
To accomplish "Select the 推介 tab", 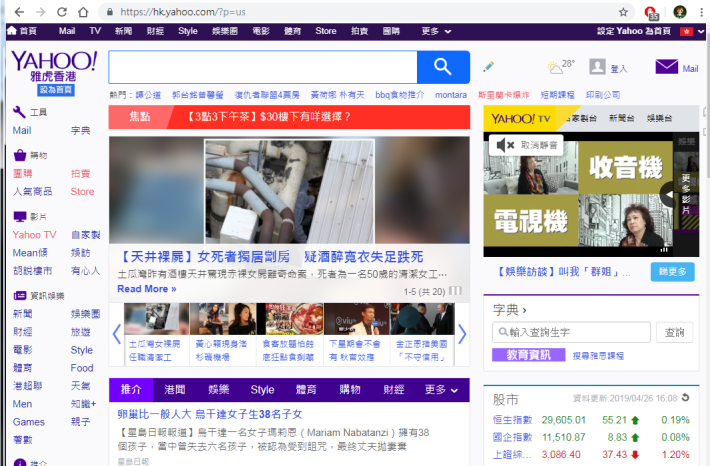I will coord(131,389).
